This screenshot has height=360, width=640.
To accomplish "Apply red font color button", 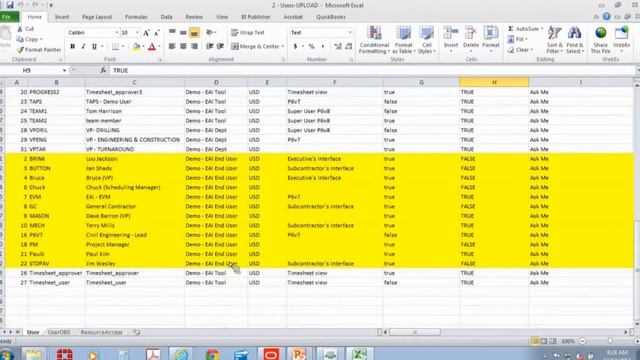I will (152, 47).
